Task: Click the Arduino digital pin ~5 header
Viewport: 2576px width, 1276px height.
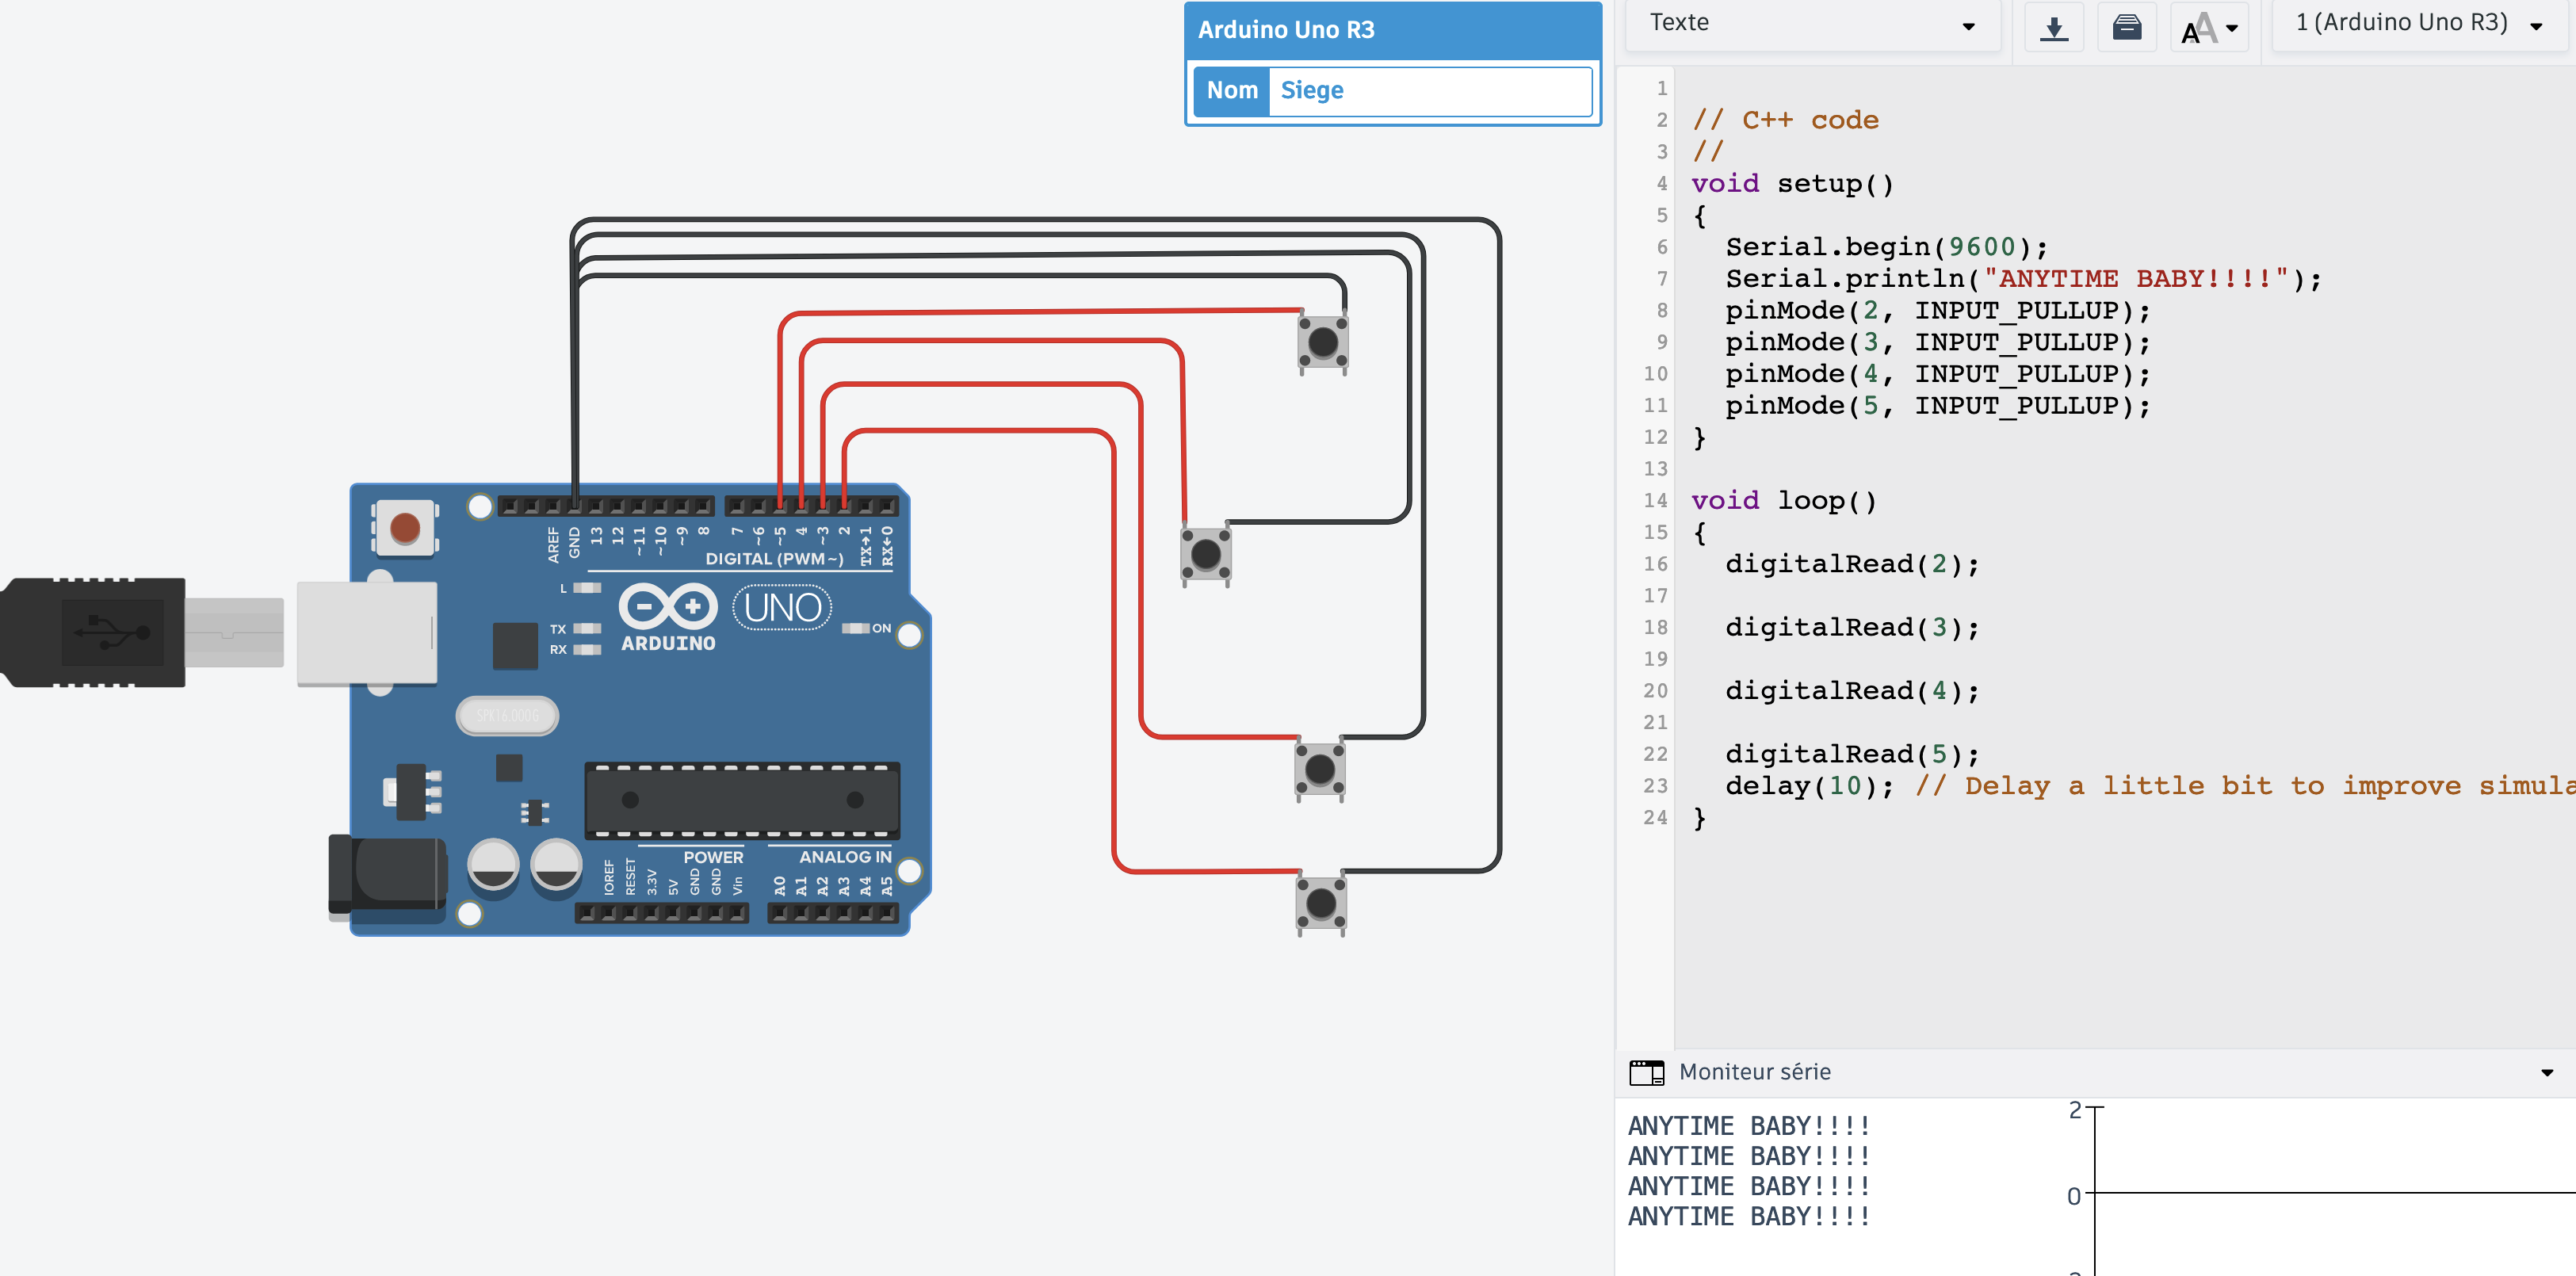Action: (780, 507)
